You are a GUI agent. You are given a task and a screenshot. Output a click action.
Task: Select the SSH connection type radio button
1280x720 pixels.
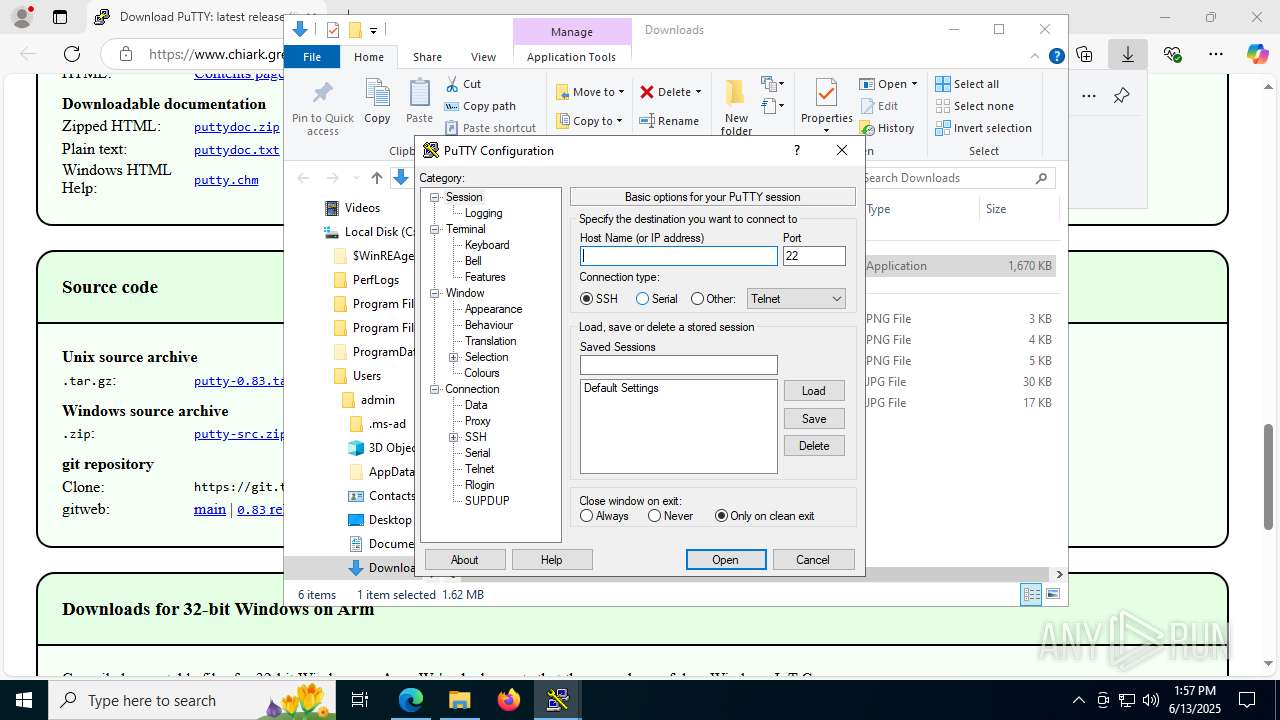(586, 299)
